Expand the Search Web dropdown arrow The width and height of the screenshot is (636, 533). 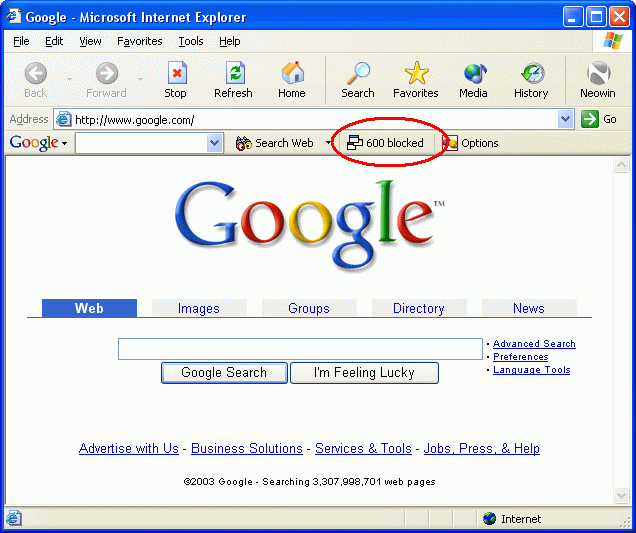[328, 143]
